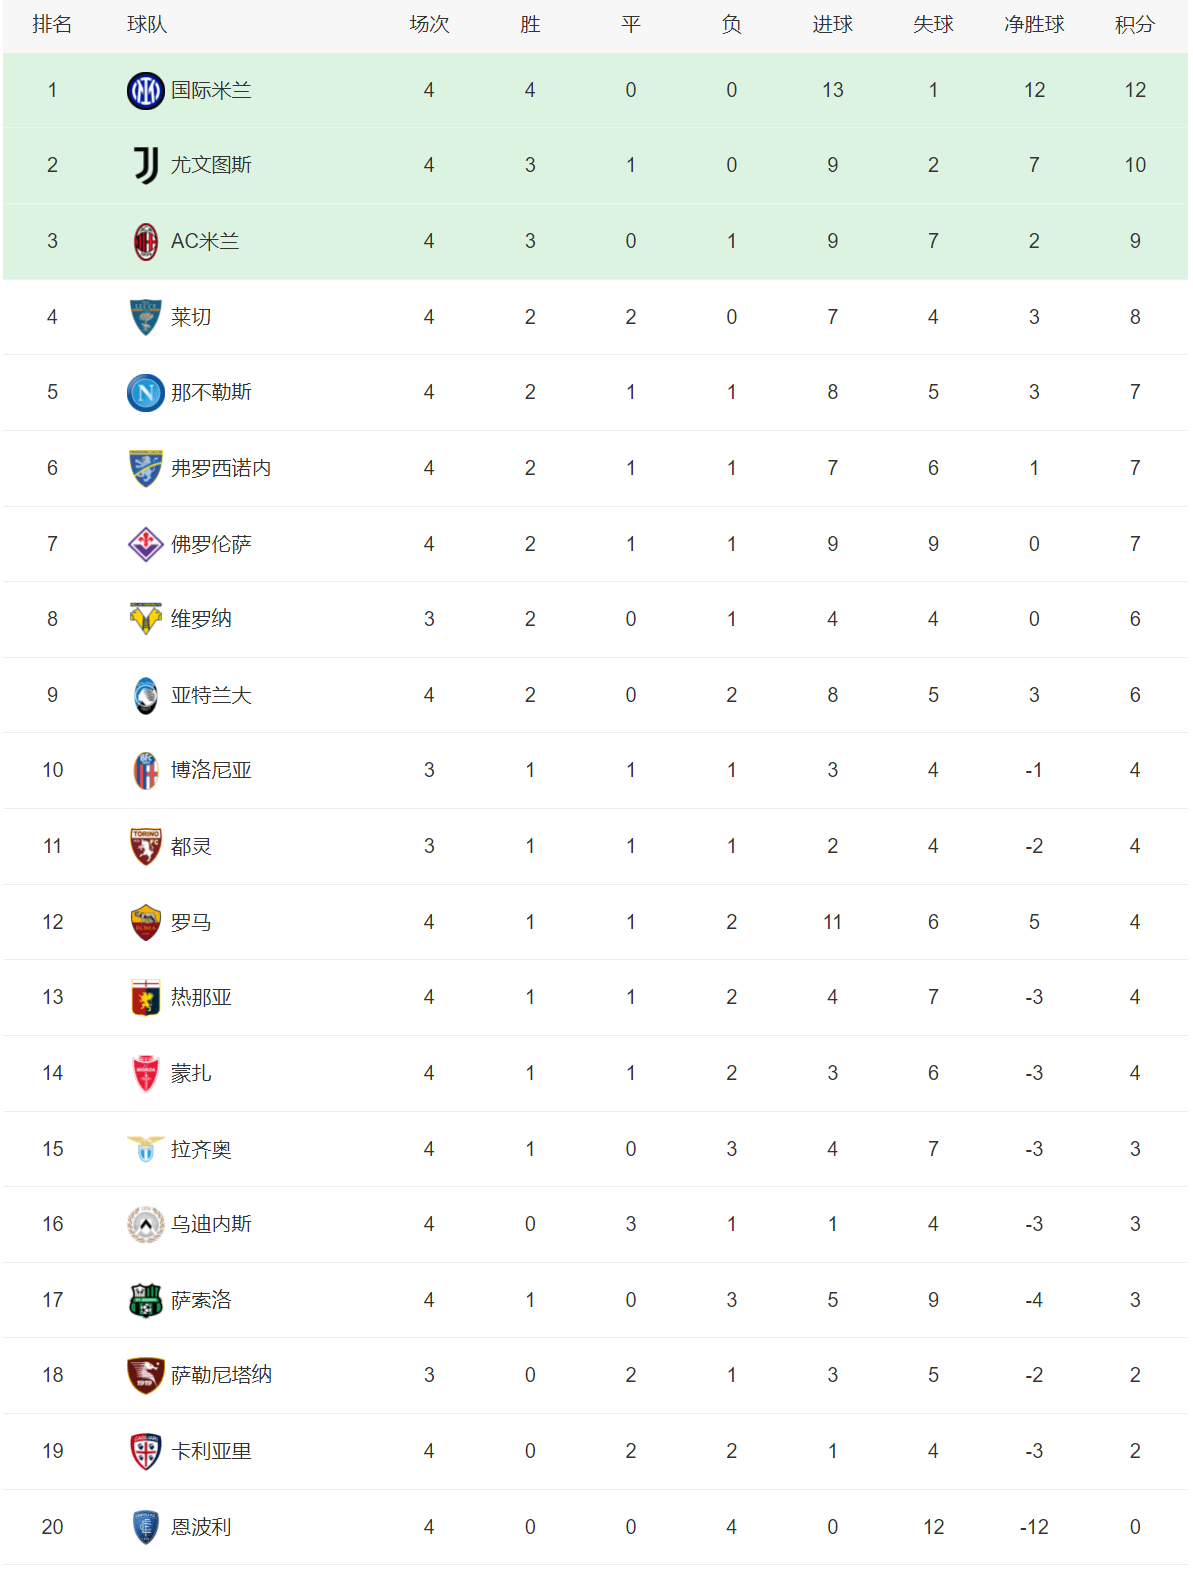Click the Lazio eagle logo
The height and width of the screenshot is (1581, 1193).
click(x=146, y=1149)
